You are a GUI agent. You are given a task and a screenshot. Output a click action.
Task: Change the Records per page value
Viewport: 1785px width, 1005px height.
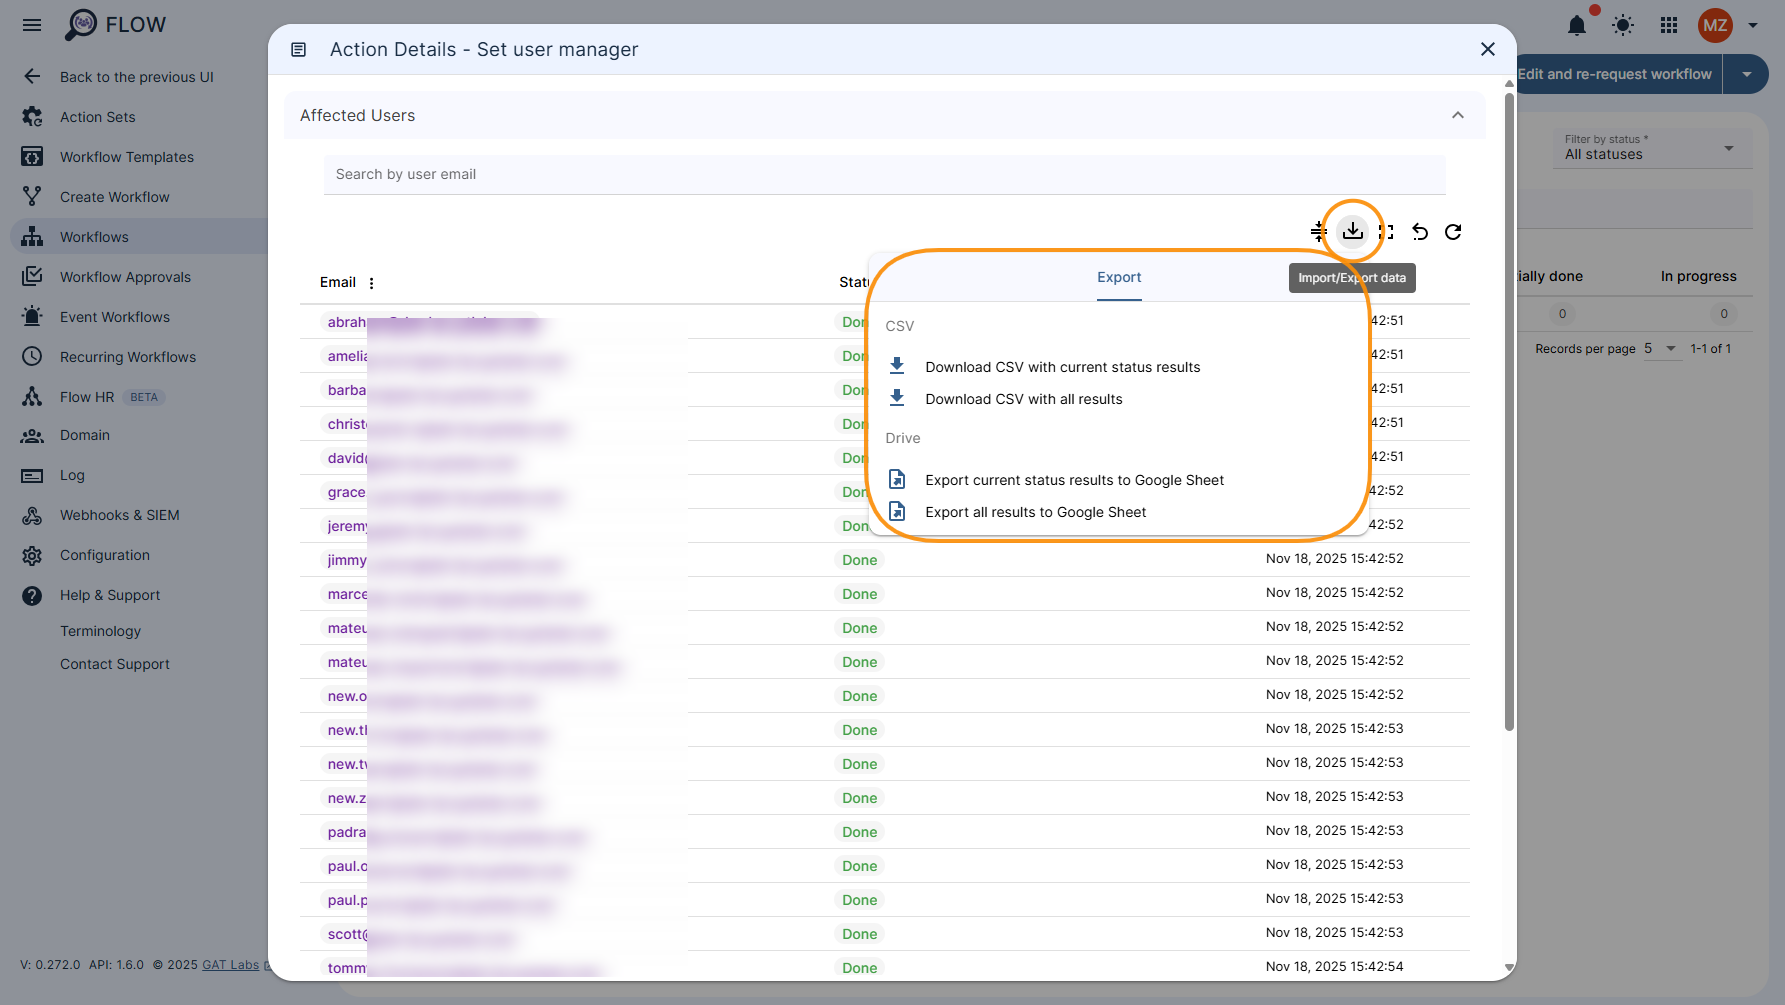point(1661,348)
